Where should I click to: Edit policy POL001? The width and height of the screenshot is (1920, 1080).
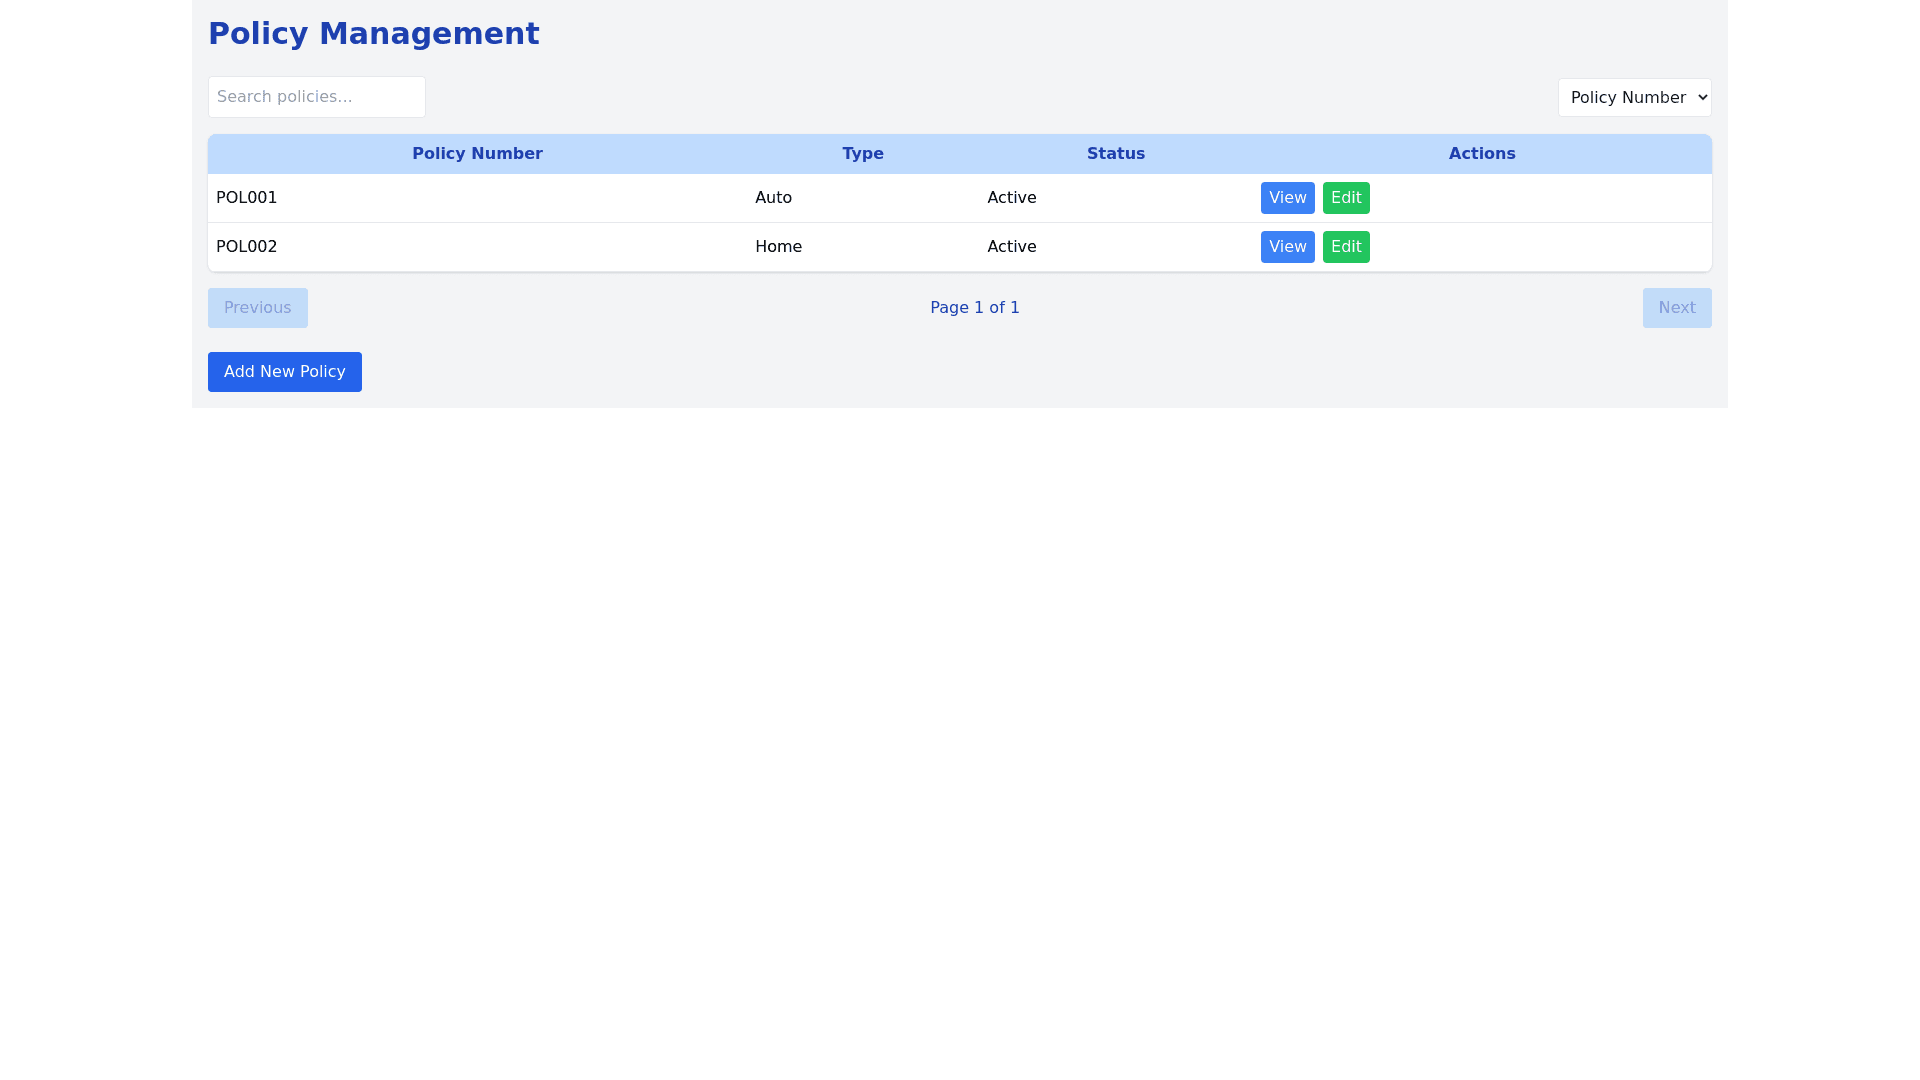click(x=1345, y=198)
